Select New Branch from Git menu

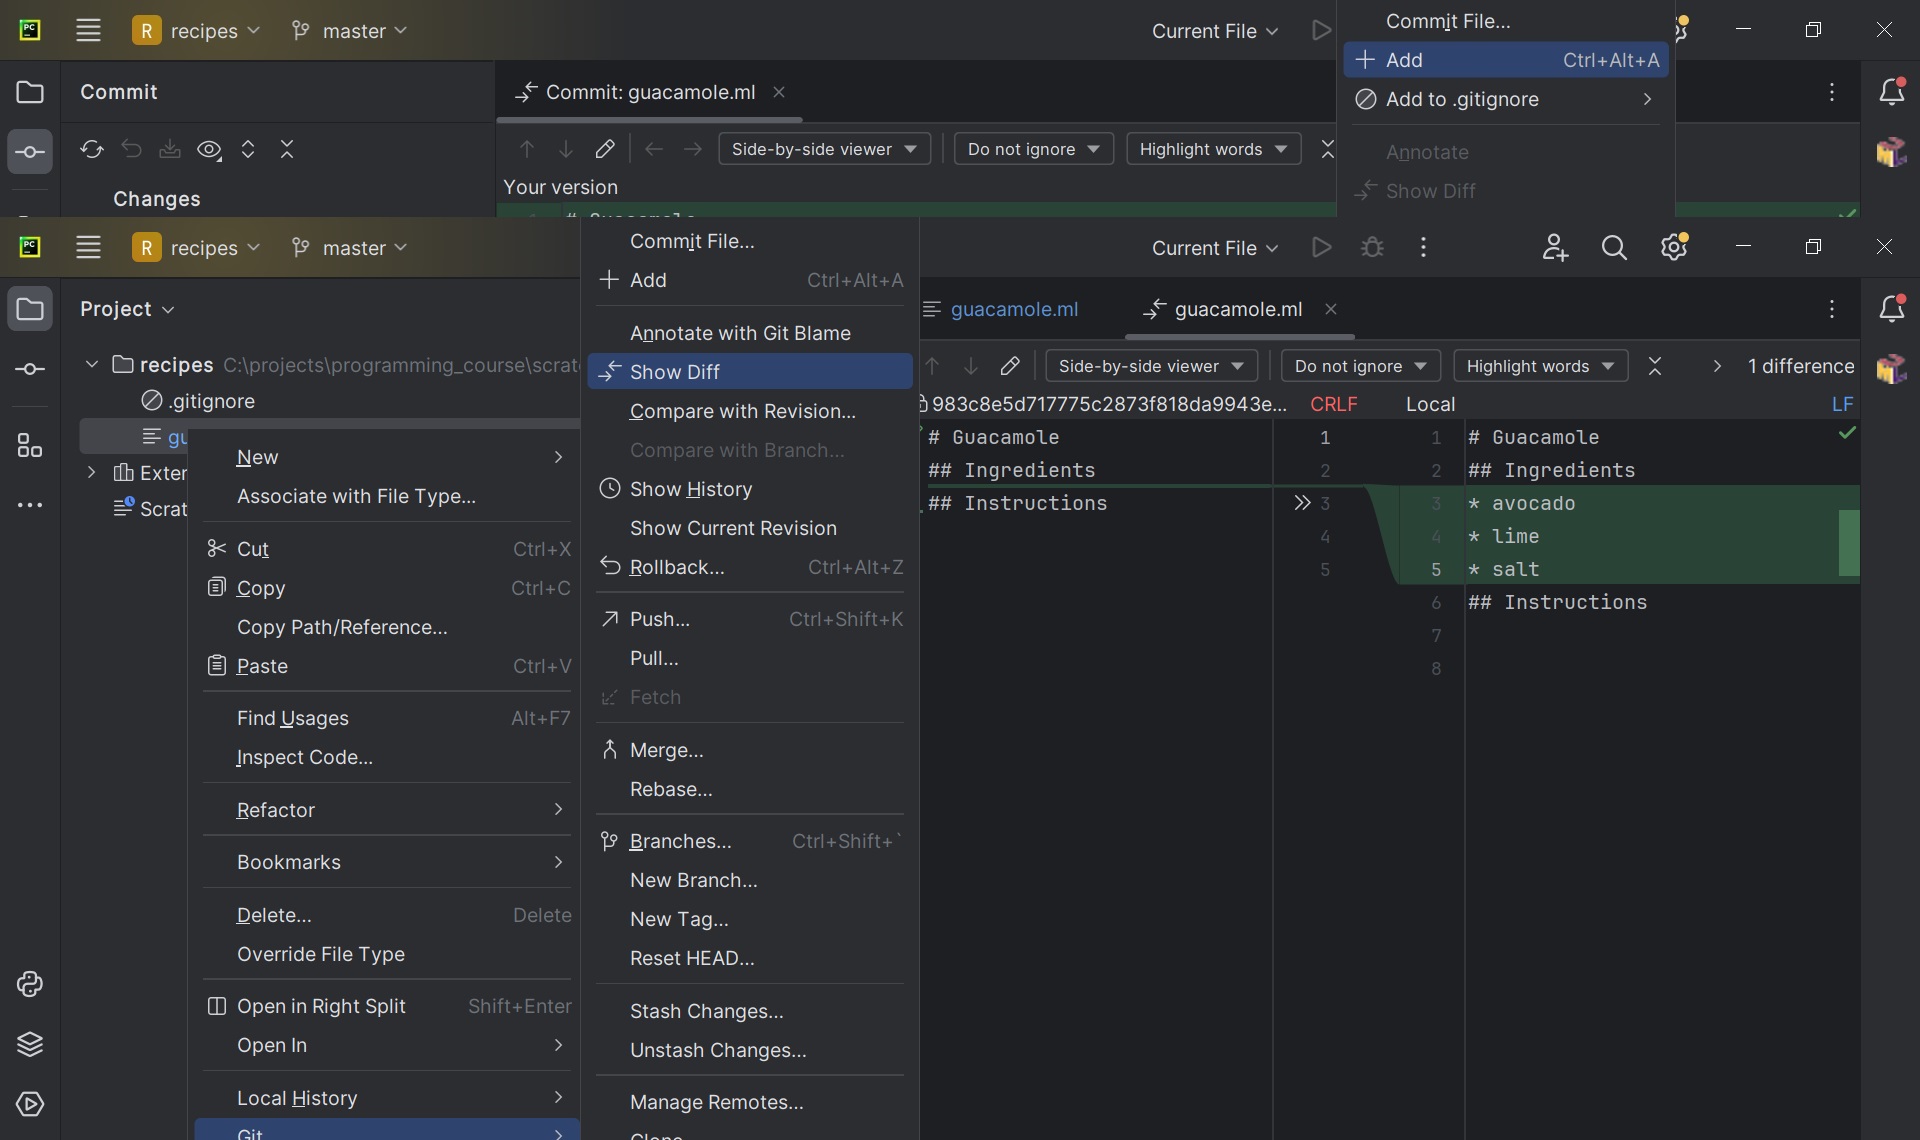[x=693, y=879]
